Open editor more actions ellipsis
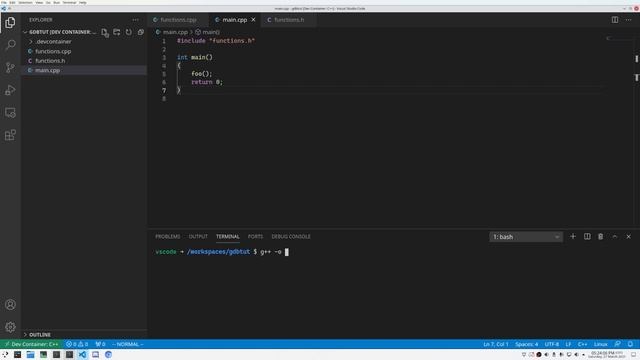Image resolution: width=640 pixels, height=360 pixels. pos(629,20)
